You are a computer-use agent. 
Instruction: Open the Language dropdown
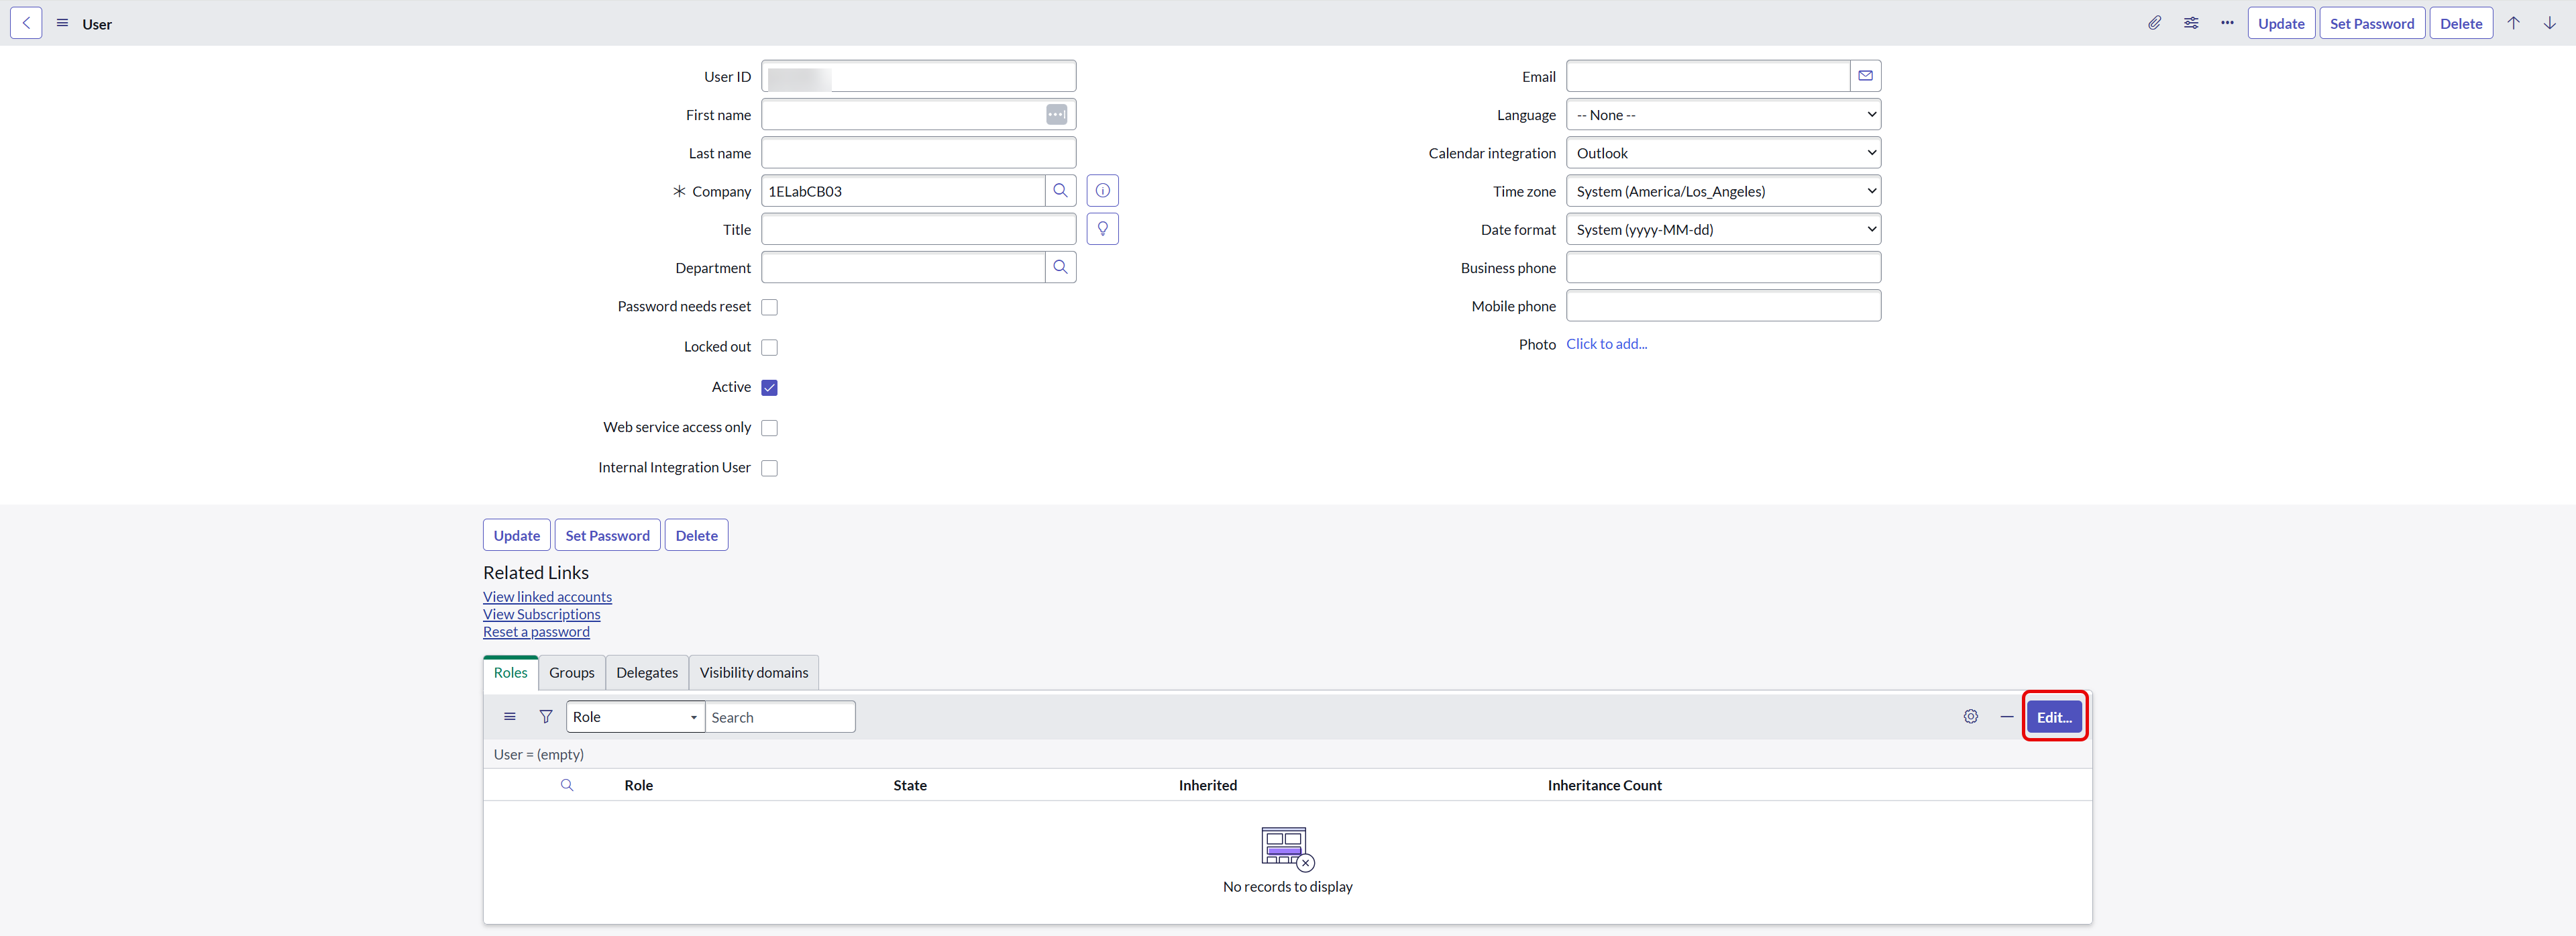[x=1722, y=115]
